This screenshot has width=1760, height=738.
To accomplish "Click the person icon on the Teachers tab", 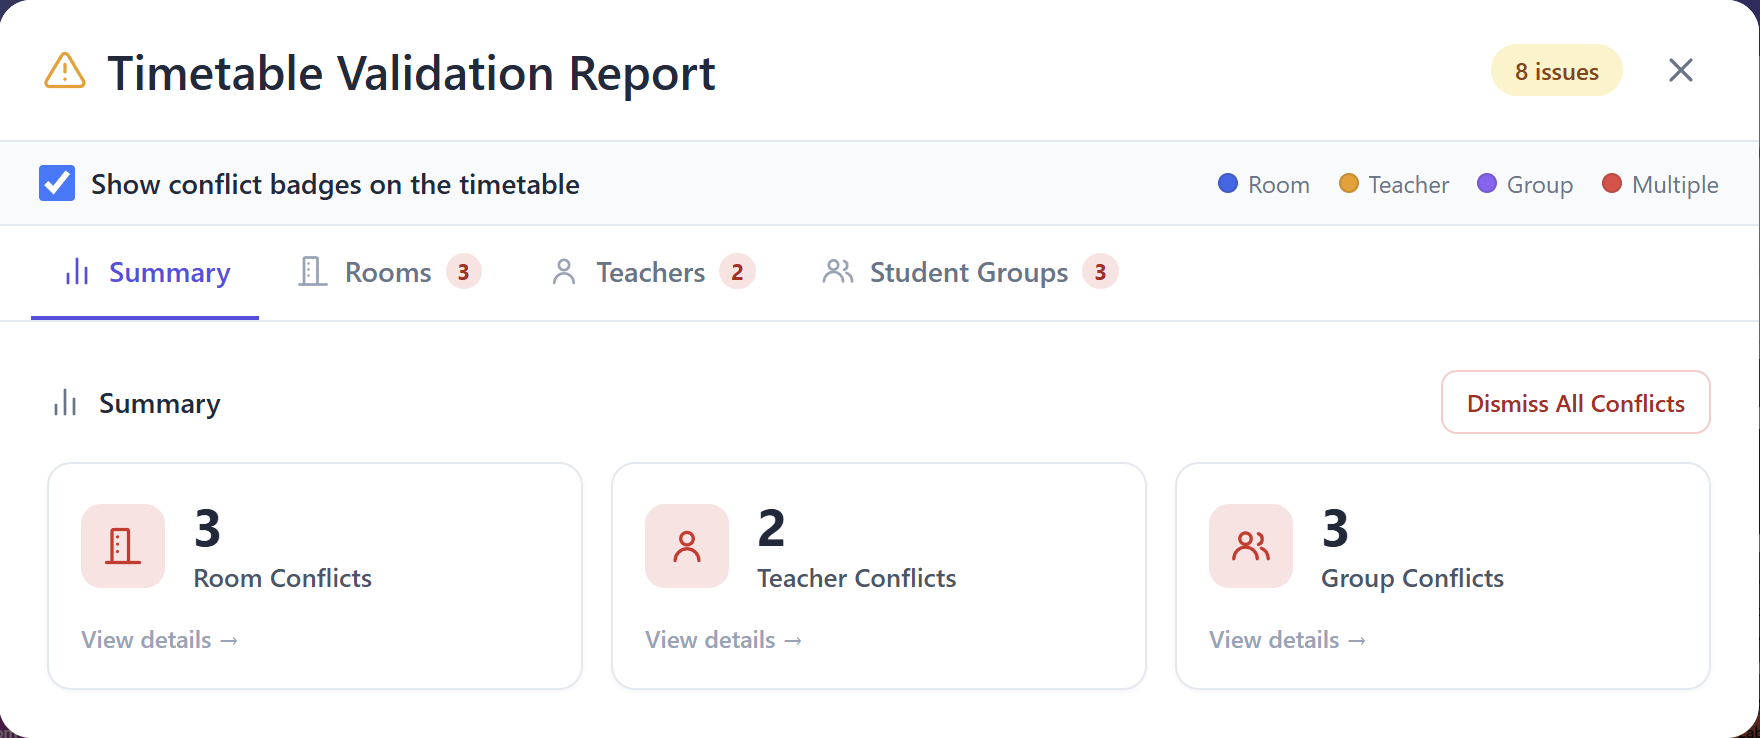I will (564, 271).
